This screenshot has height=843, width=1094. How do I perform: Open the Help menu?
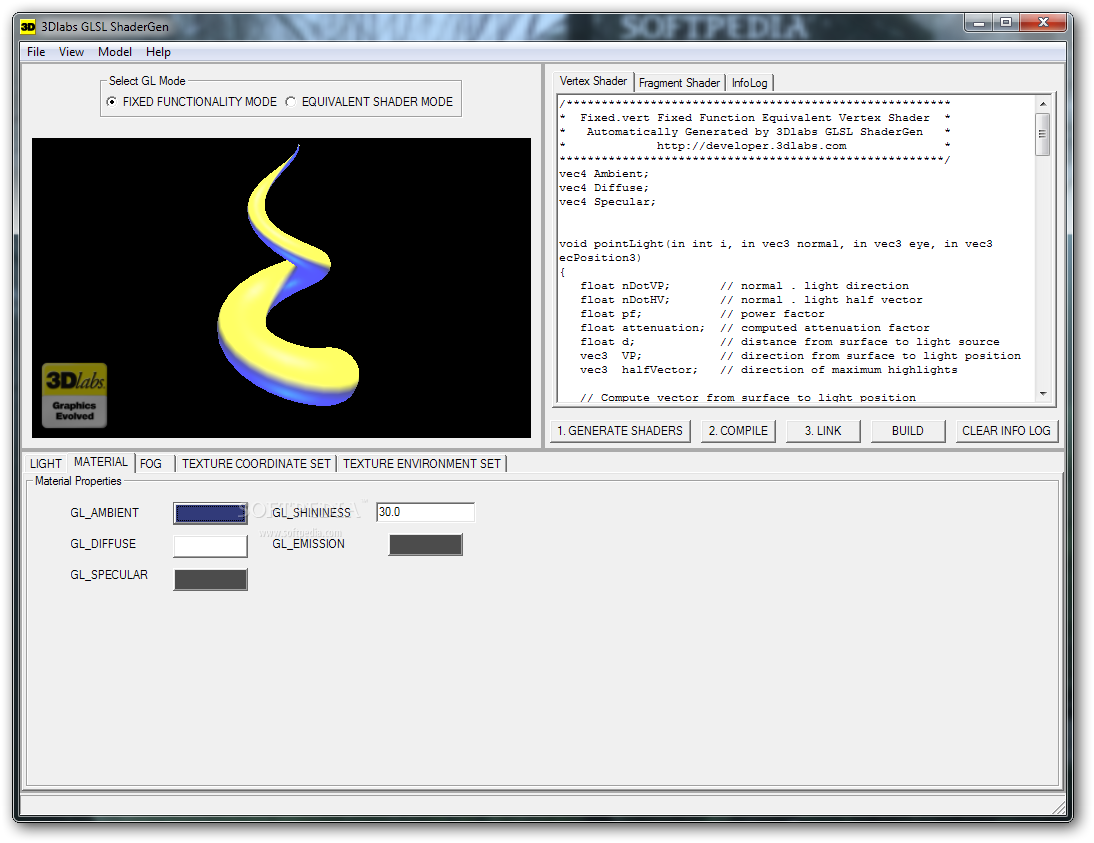[158, 52]
